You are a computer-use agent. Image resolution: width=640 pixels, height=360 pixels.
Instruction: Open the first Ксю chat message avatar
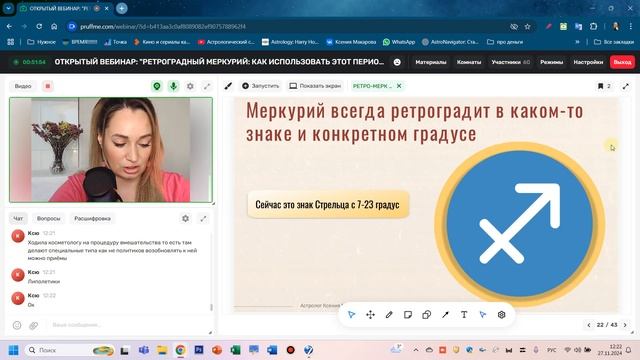[x=18, y=236]
